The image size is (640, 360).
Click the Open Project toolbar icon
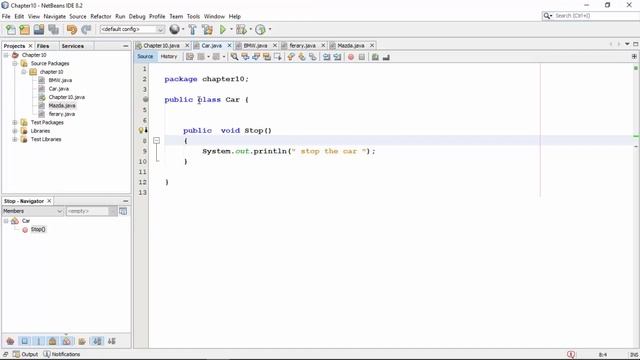click(39, 29)
